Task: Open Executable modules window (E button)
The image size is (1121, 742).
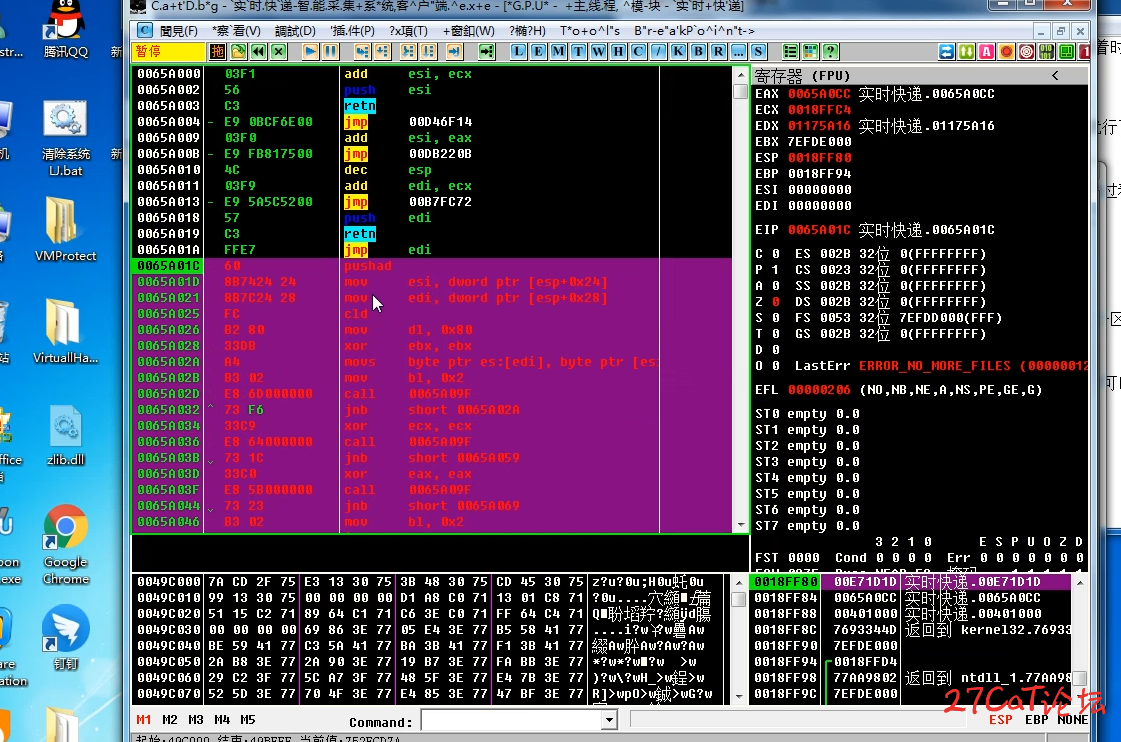Action: click(538, 51)
